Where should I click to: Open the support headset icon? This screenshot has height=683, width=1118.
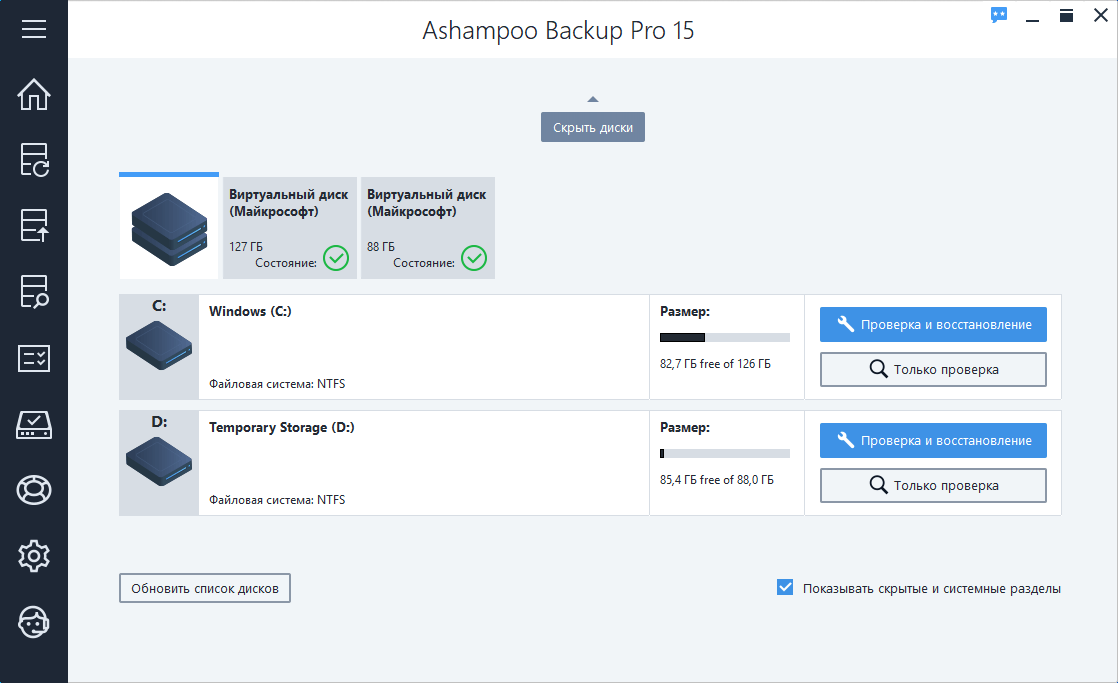click(34, 621)
